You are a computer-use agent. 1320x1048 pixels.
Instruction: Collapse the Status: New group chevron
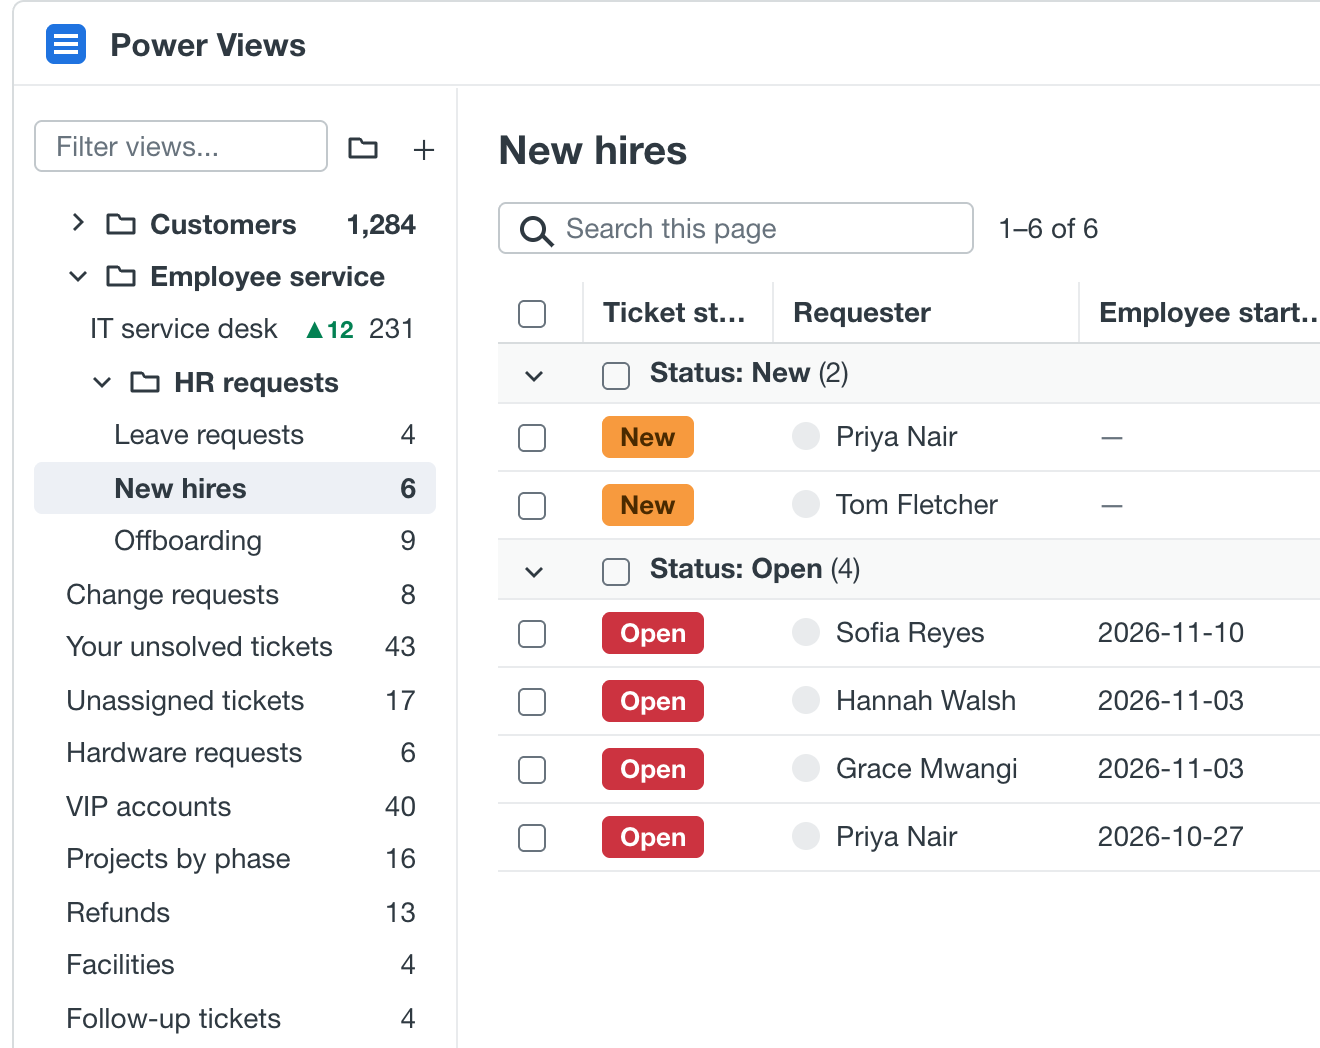534,376
